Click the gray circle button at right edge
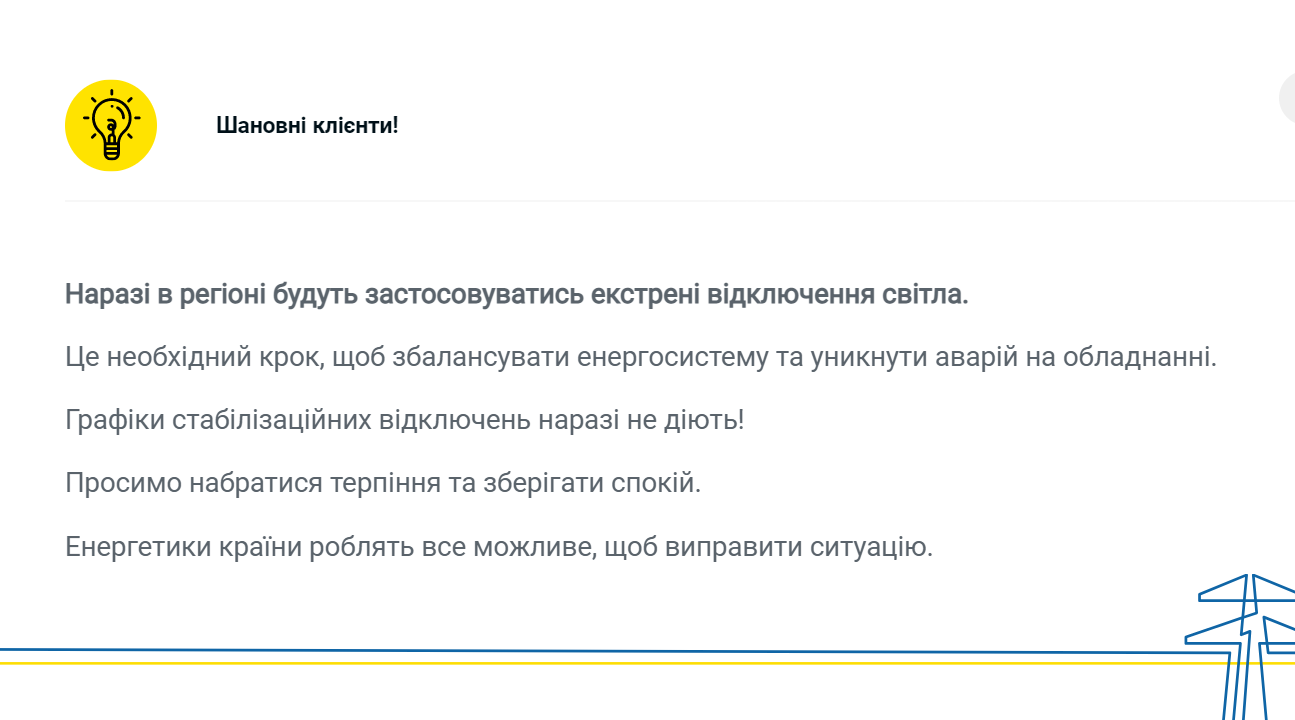The height and width of the screenshot is (720, 1295). [1287, 99]
